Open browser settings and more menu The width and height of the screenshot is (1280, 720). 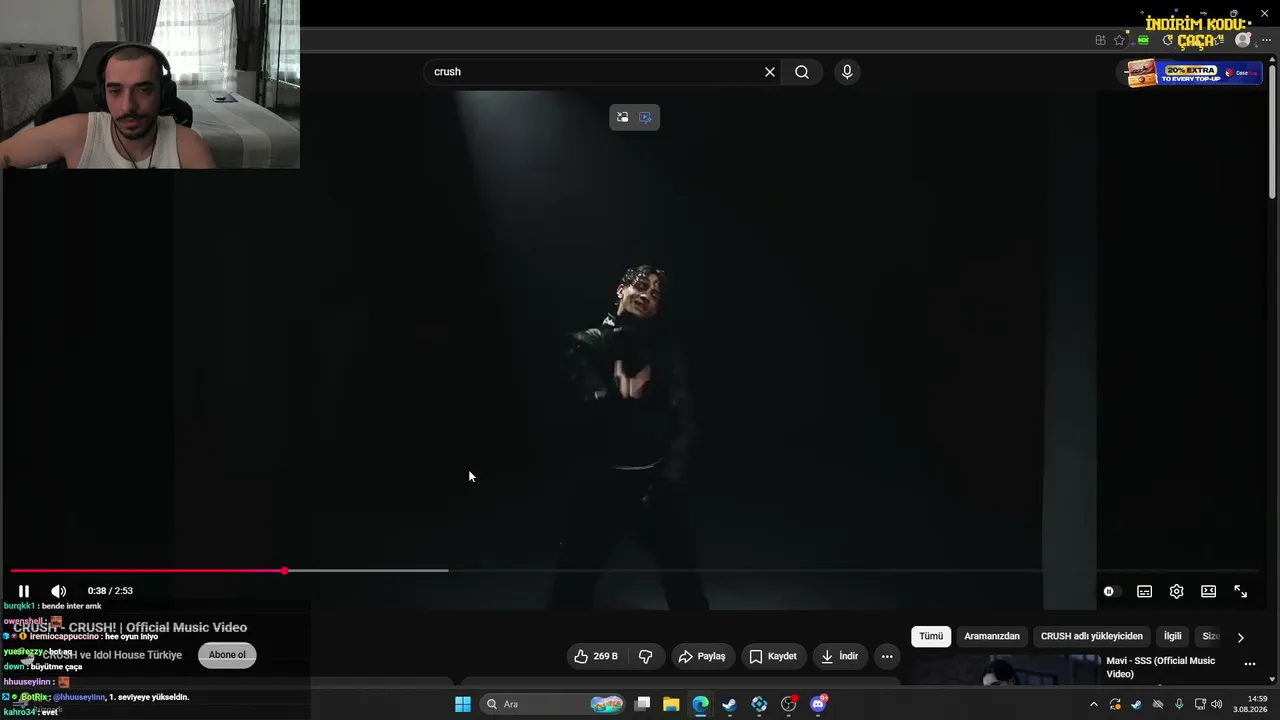1267,41
